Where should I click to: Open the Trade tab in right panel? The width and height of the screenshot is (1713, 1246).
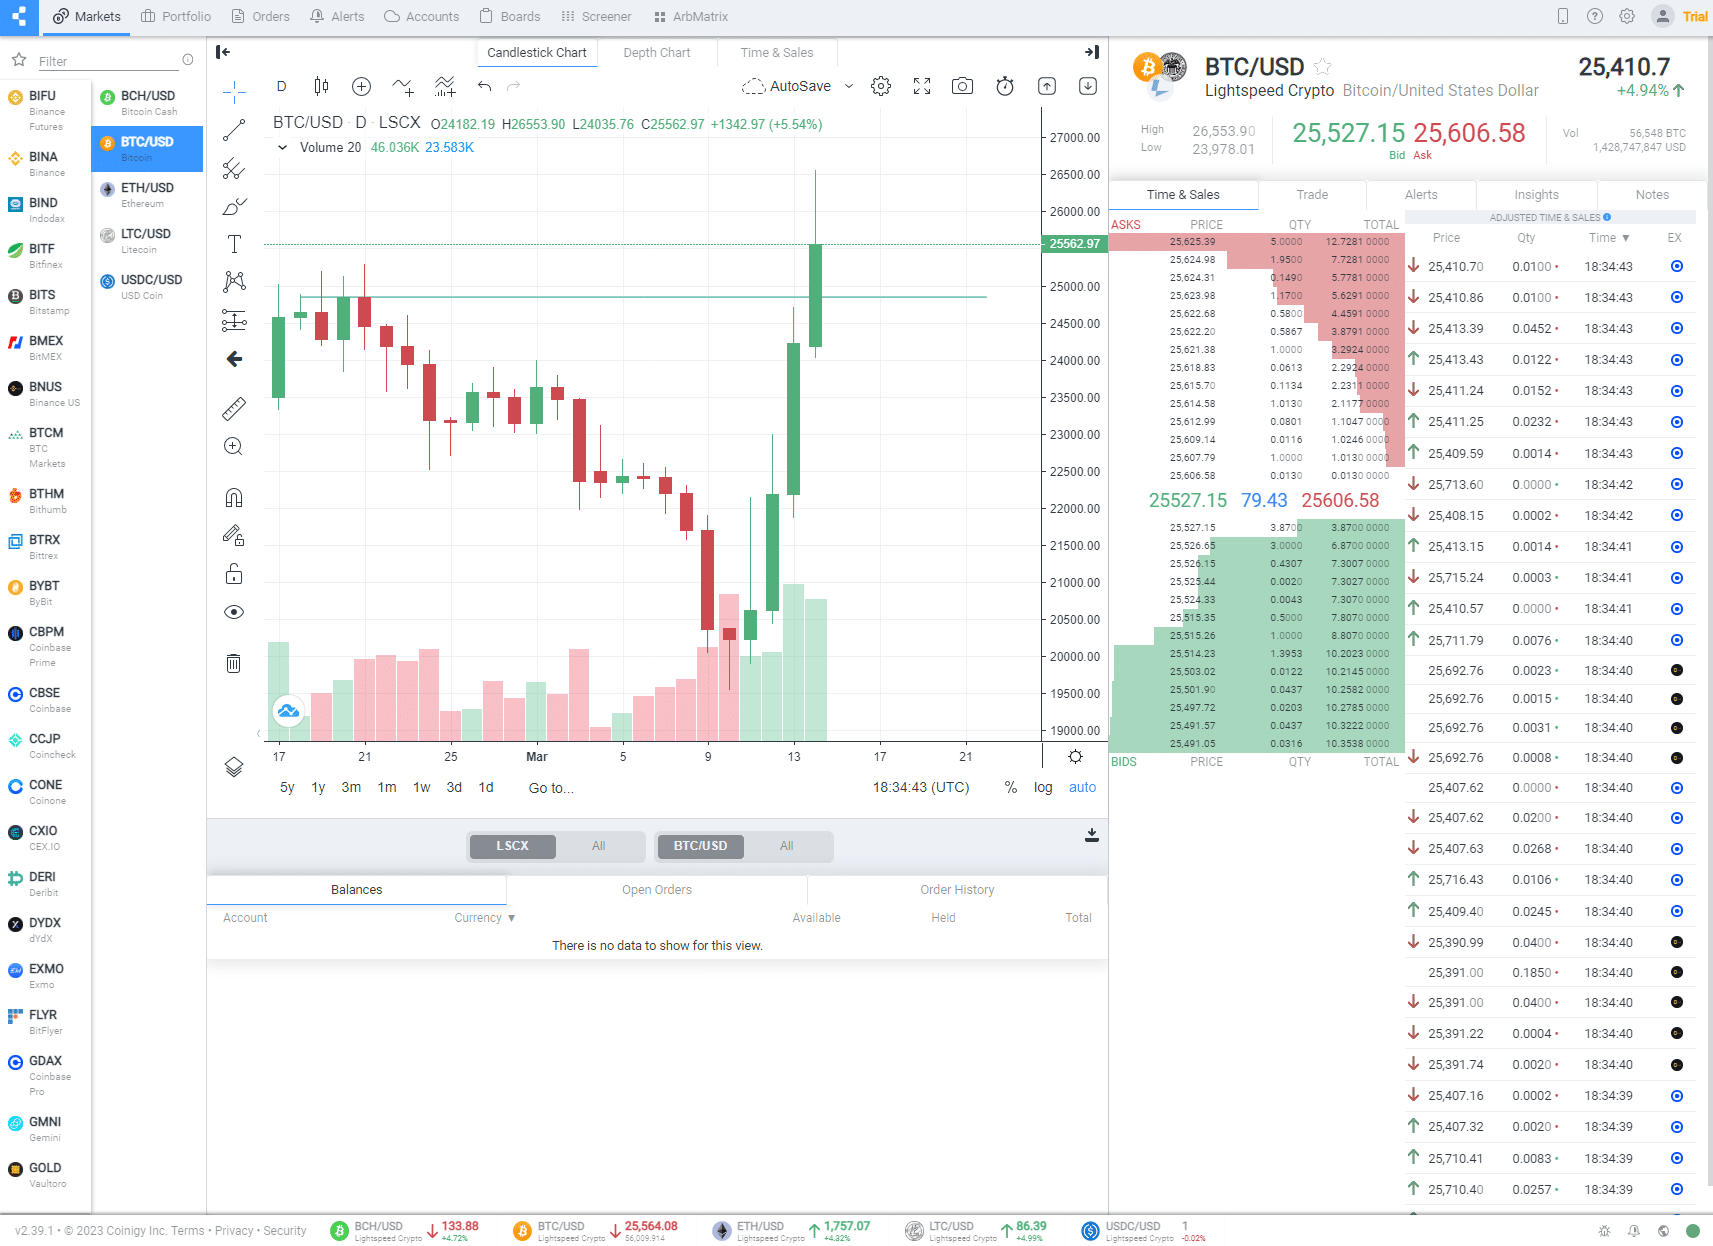(1312, 195)
